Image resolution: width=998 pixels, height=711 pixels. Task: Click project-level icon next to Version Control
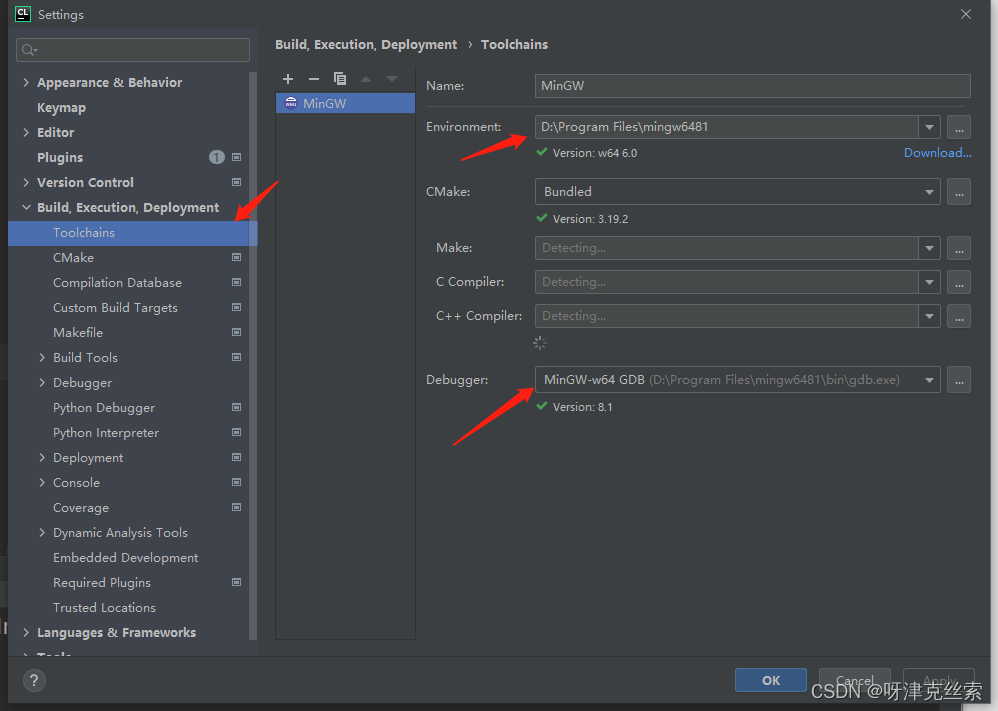[237, 182]
